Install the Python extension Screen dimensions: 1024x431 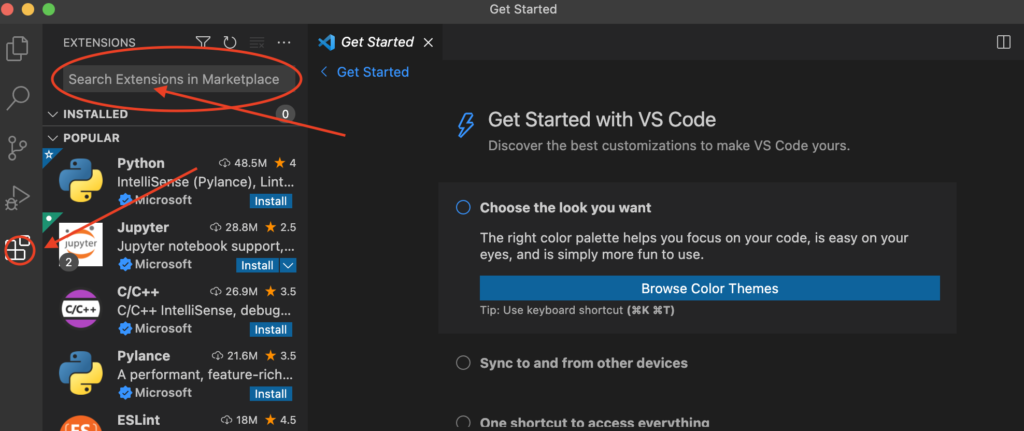click(x=270, y=201)
